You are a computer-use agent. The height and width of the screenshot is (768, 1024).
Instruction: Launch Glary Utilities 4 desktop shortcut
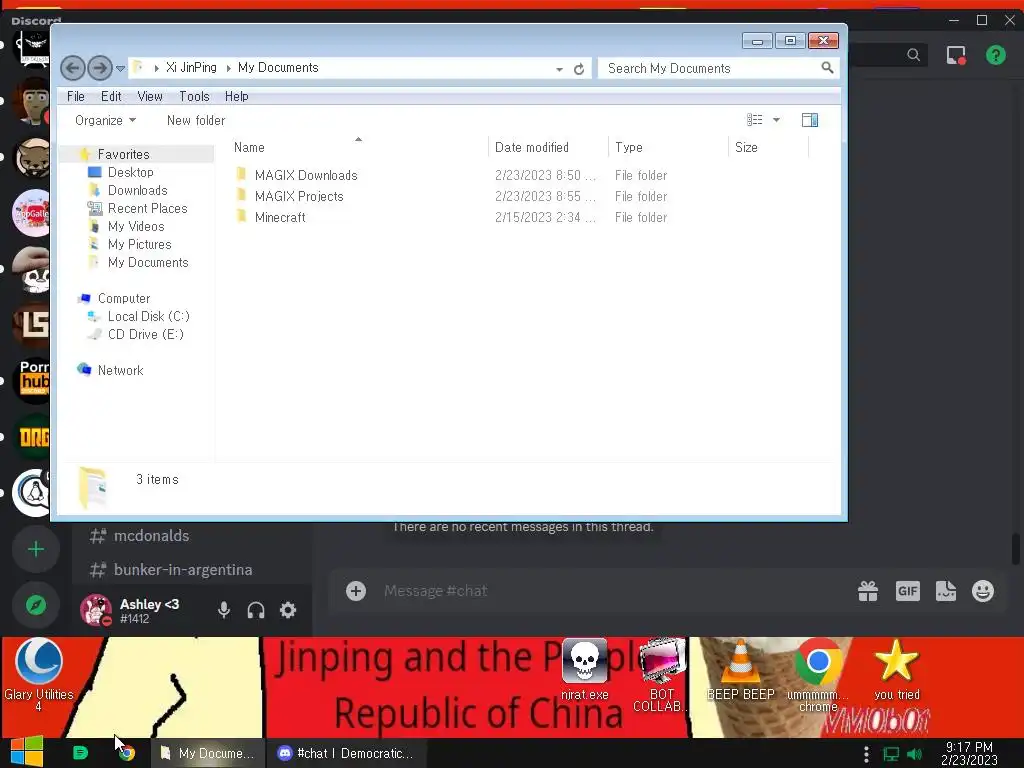click(x=39, y=675)
